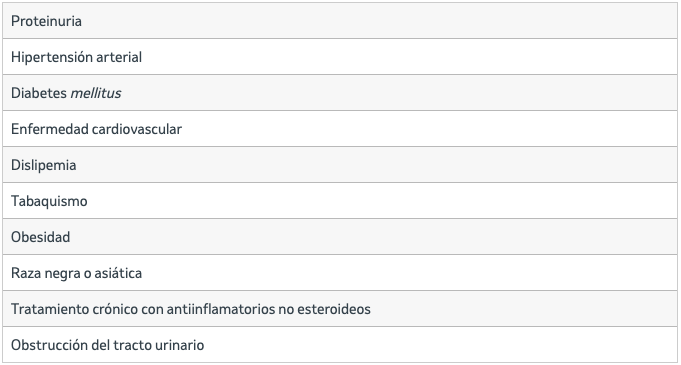Select Obstrucción del tracto urinario row

point(340,345)
